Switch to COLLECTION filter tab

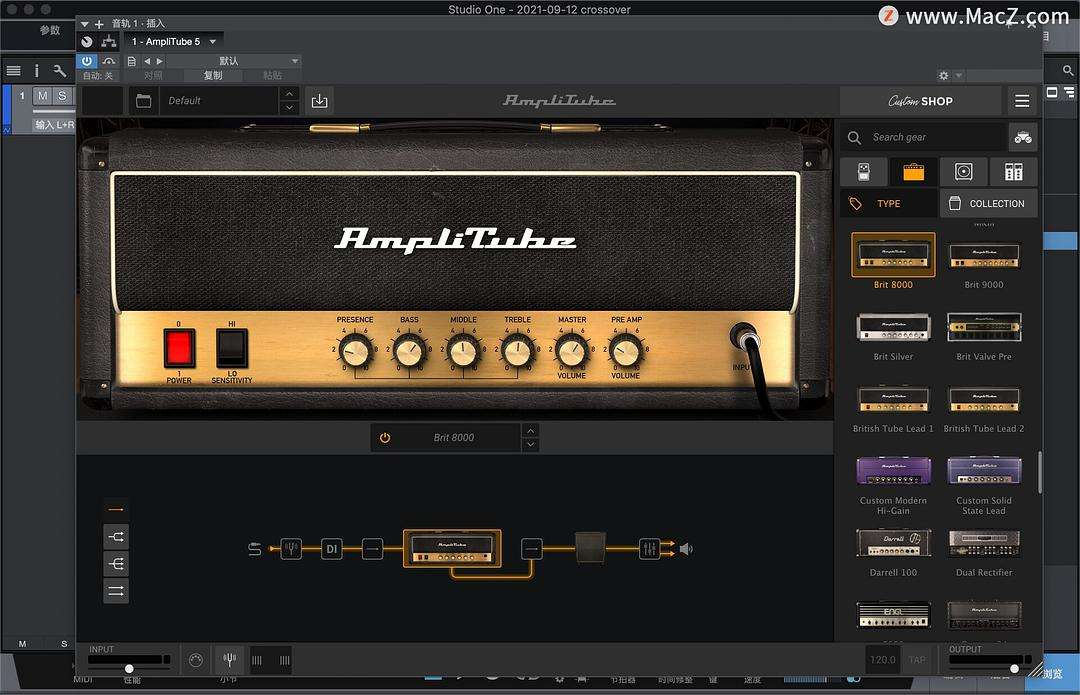click(988, 203)
